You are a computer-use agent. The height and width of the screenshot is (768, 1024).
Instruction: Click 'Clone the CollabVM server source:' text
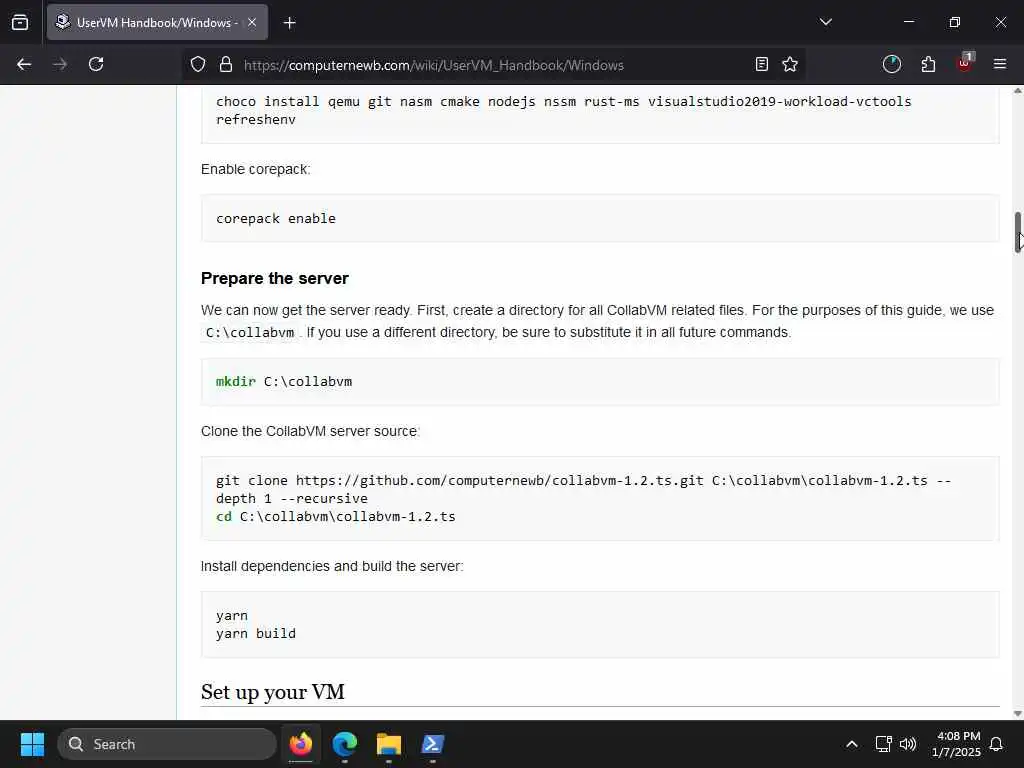click(x=310, y=431)
